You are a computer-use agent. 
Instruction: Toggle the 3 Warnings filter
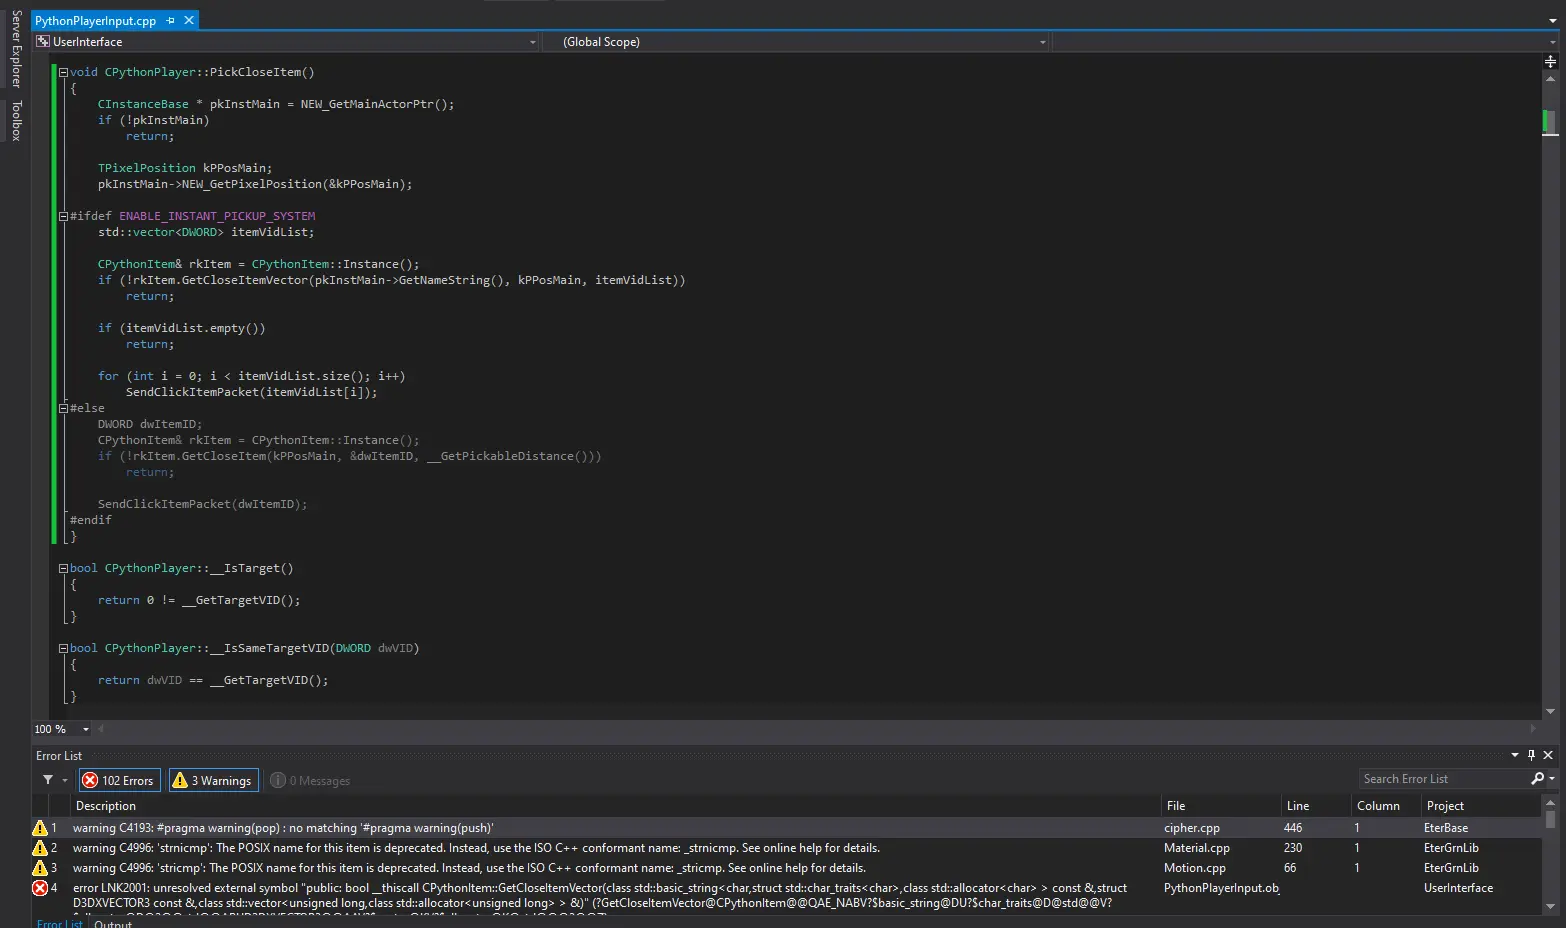point(213,780)
